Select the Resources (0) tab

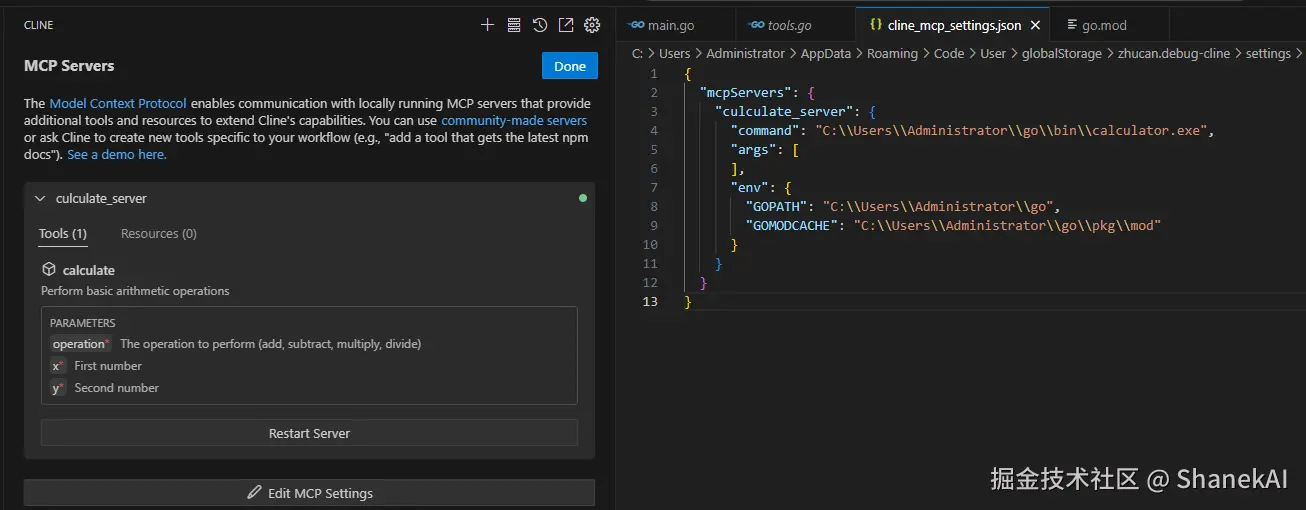tap(158, 234)
